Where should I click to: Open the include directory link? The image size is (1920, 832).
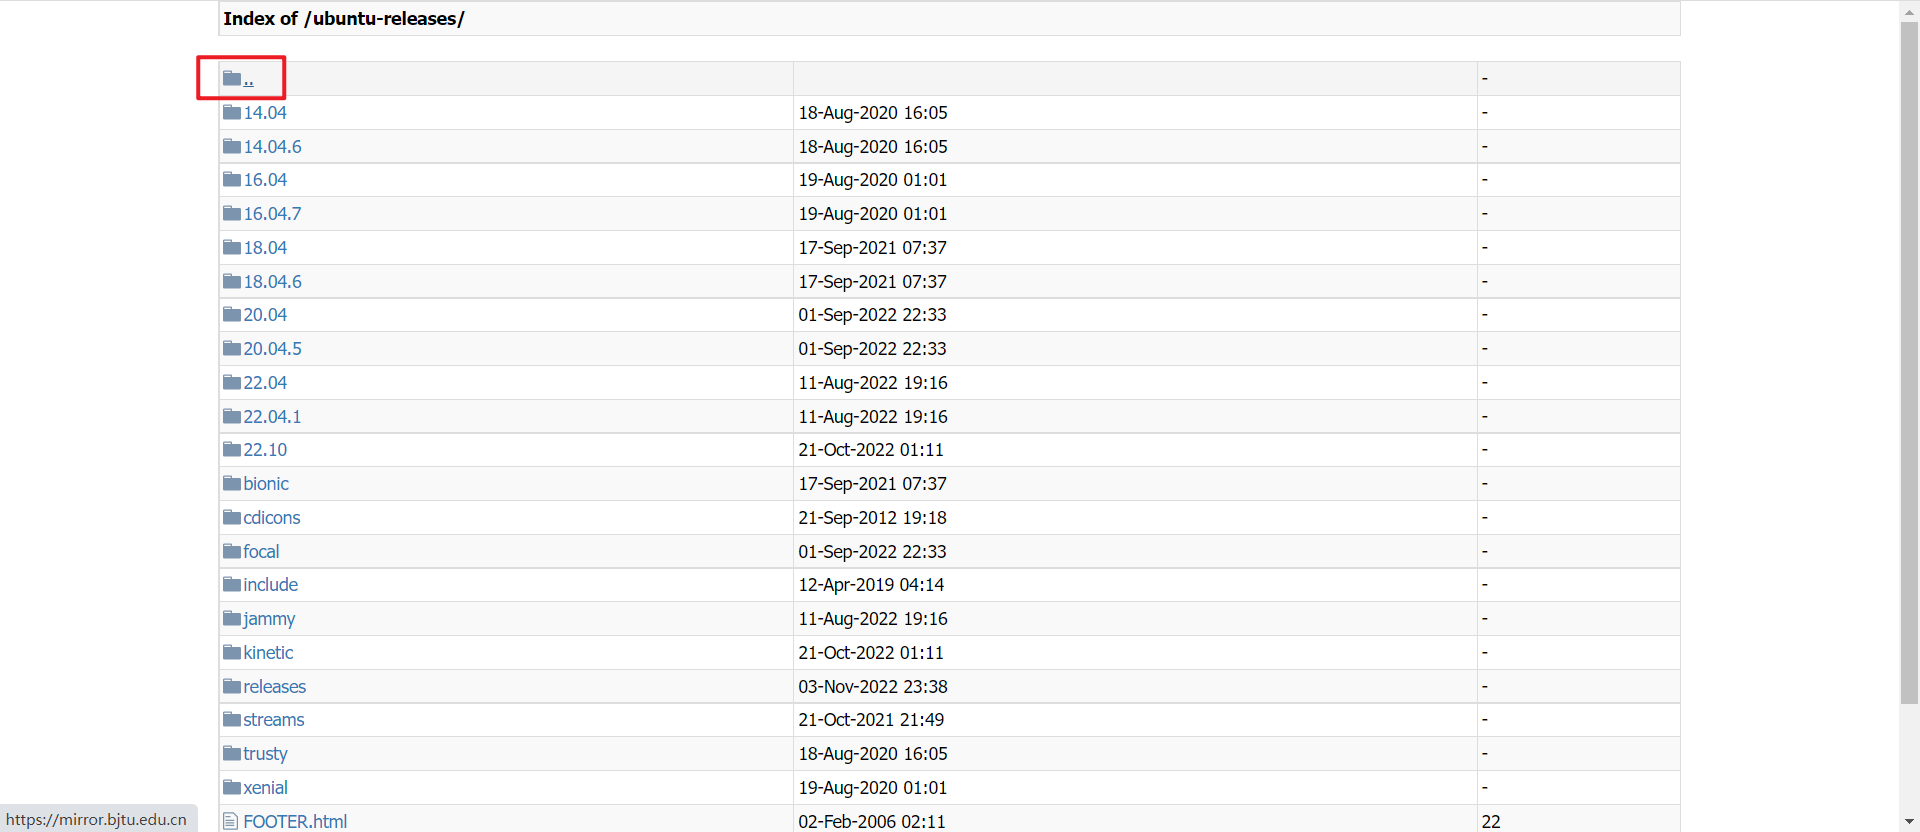tap(270, 585)
